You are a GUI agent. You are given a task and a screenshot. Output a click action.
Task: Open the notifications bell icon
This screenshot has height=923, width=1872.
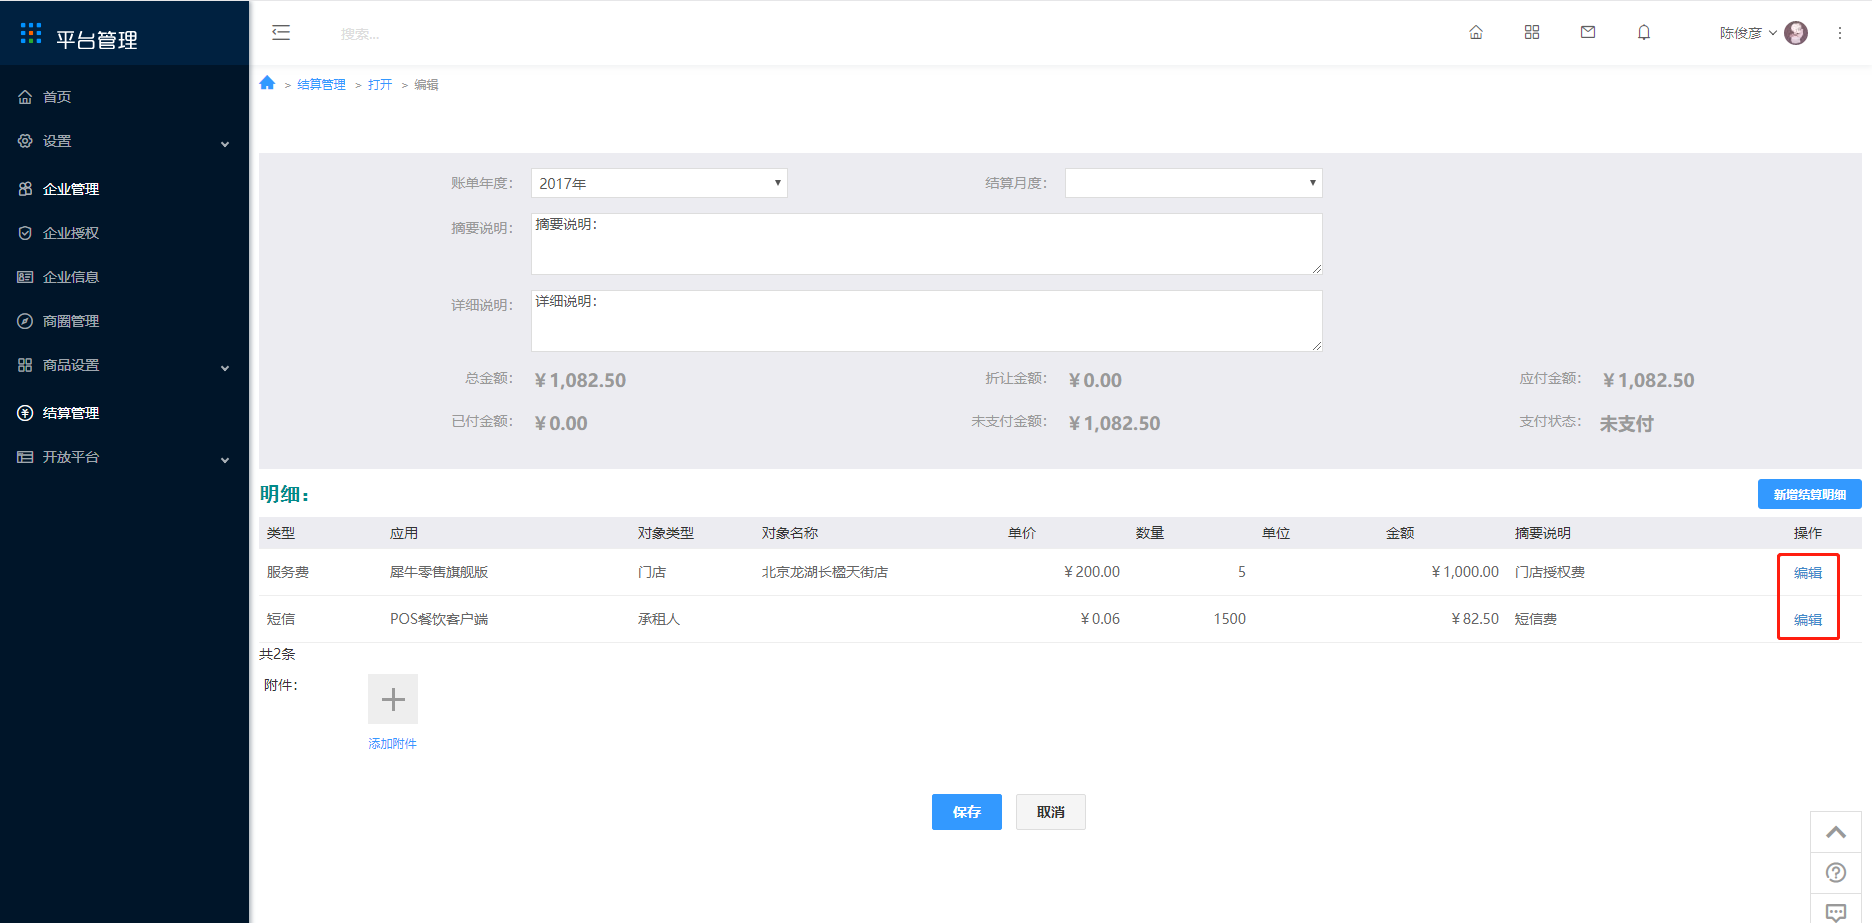click(x=1644, y=32)
